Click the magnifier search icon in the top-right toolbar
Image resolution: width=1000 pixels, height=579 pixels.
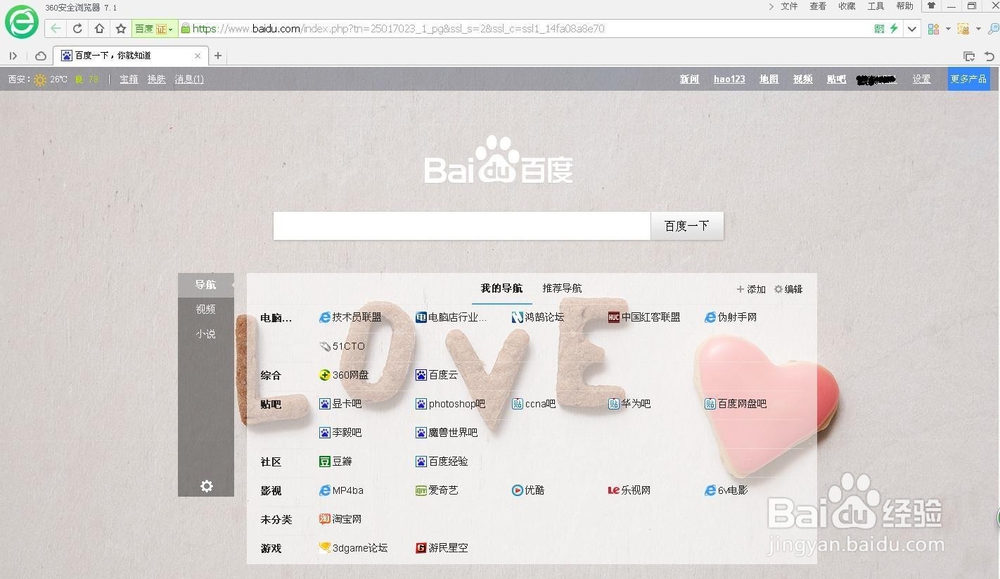coord(993,29)
